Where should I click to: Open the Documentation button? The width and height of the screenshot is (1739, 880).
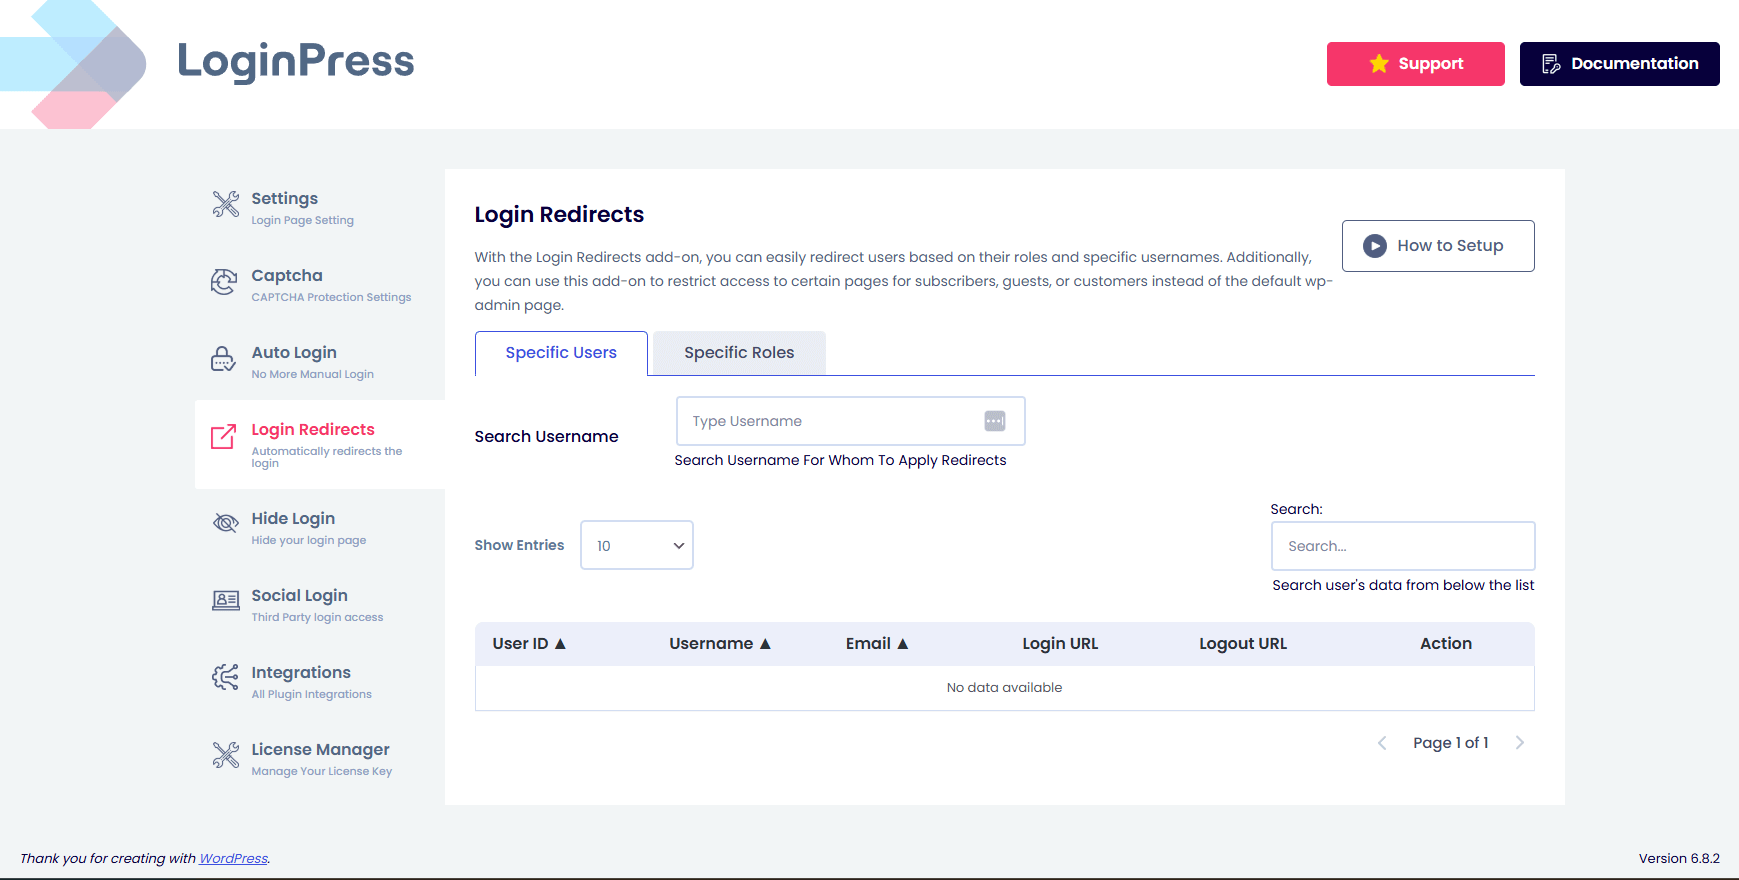click(1619, 64)
